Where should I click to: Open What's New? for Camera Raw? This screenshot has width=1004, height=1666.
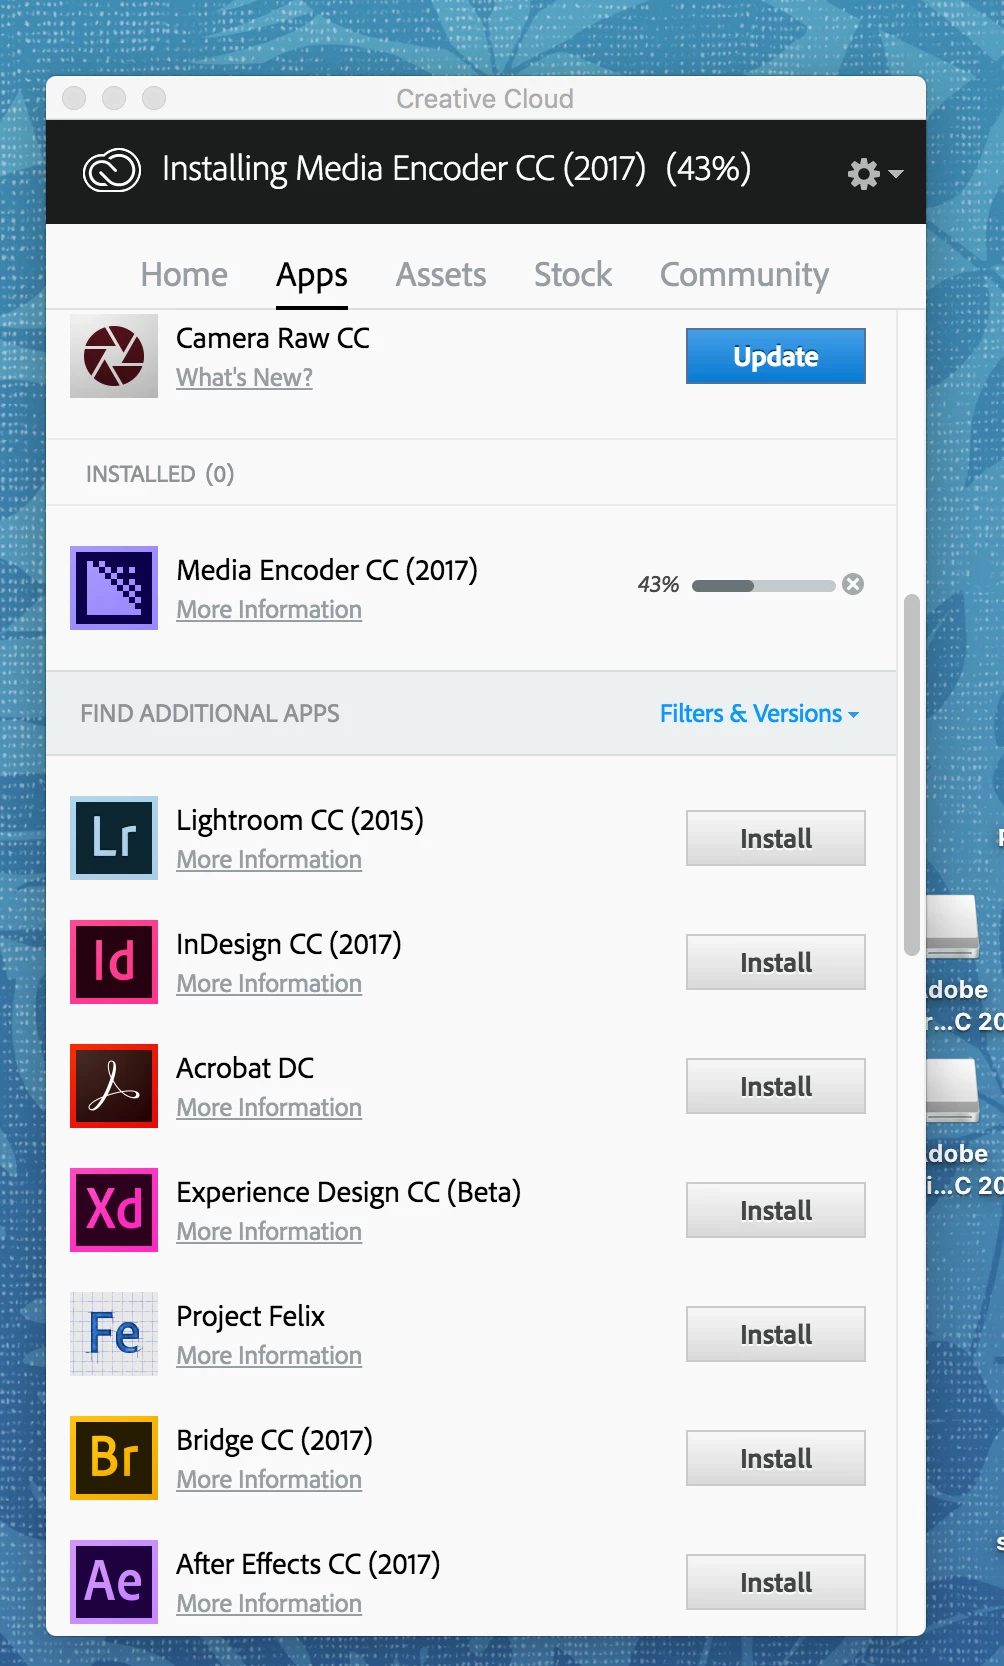click(244, 378)
